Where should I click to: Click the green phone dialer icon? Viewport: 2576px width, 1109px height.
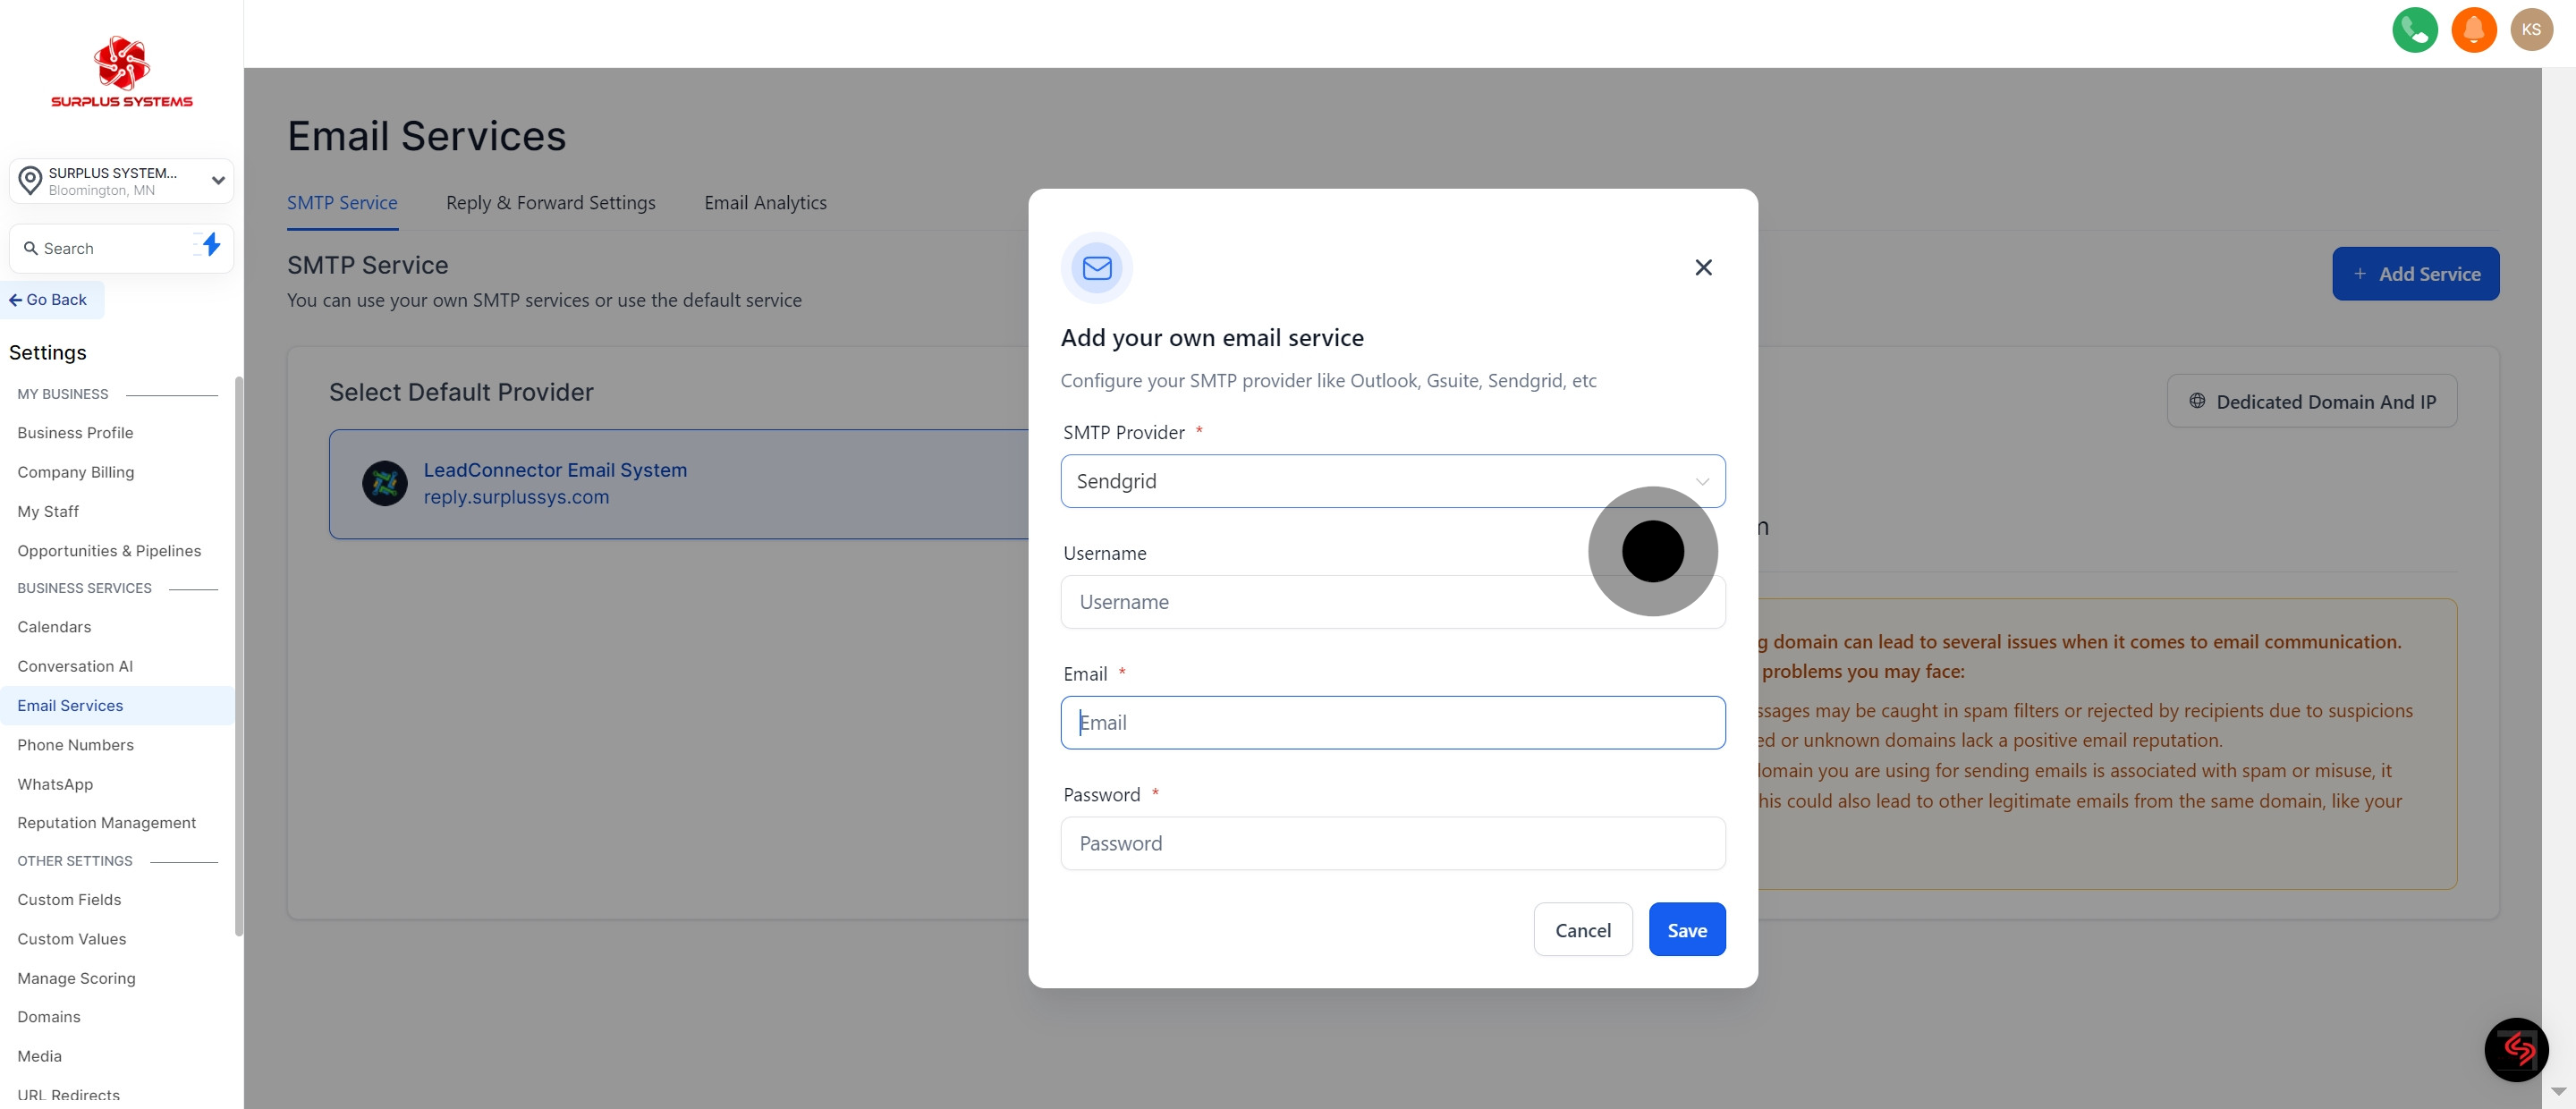pyautogui.click(x=2414, y=30)
